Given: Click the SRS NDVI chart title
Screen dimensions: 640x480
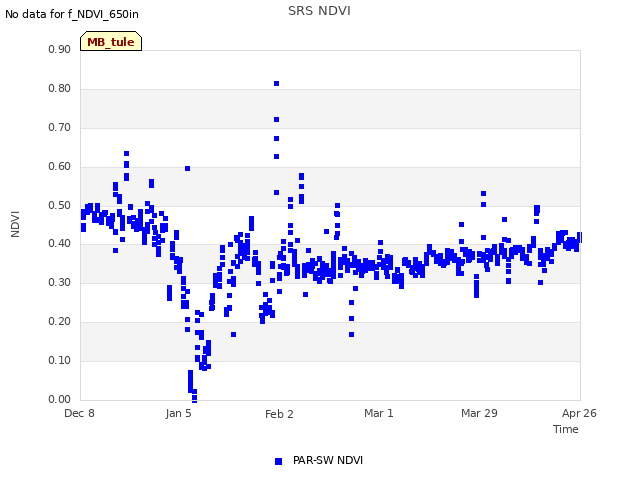Looking at the screenshot, I should click(319, 11).
